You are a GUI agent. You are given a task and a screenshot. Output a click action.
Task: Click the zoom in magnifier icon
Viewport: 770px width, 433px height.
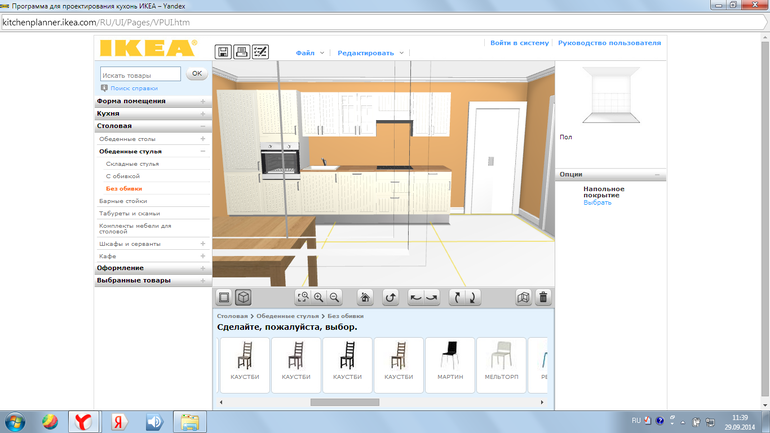tap(319, 297)
